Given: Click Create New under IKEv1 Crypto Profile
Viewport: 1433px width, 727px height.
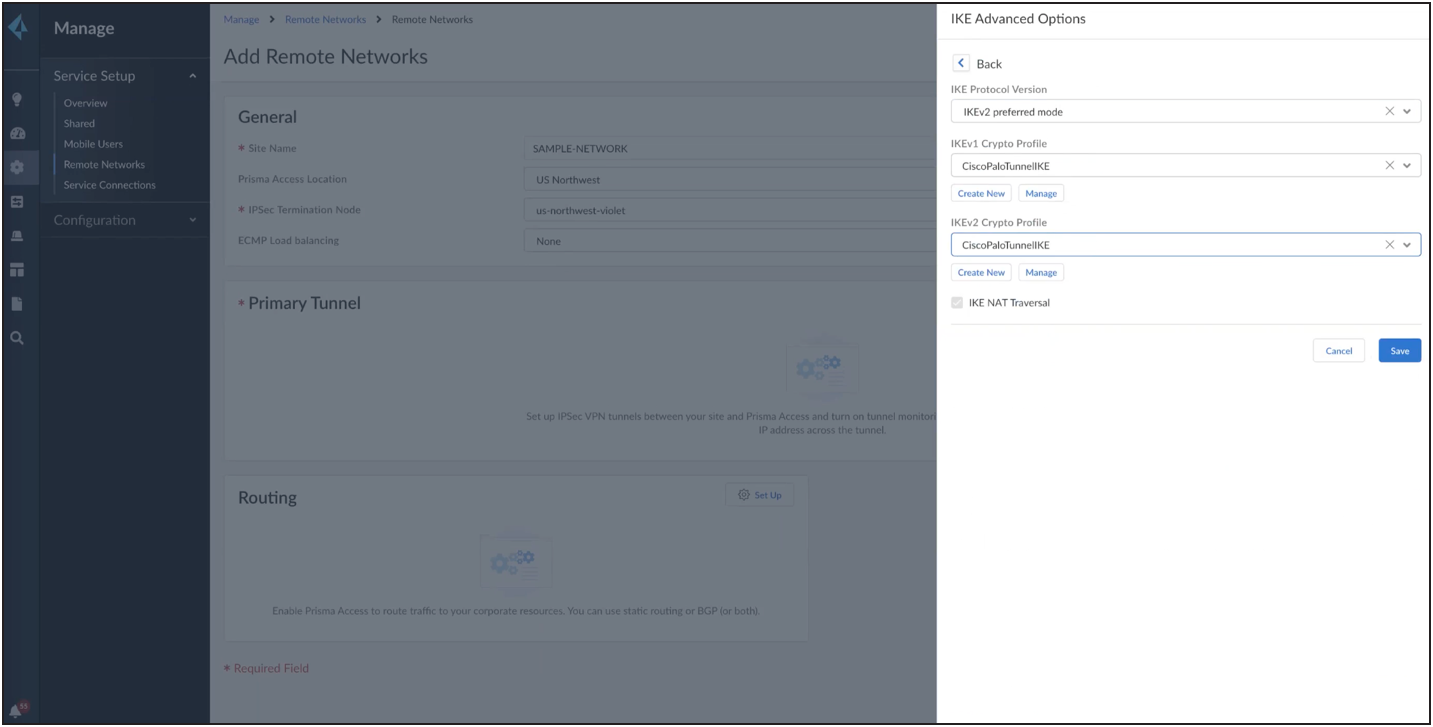Looking at the screenshot, I should (x=981, y=193).
